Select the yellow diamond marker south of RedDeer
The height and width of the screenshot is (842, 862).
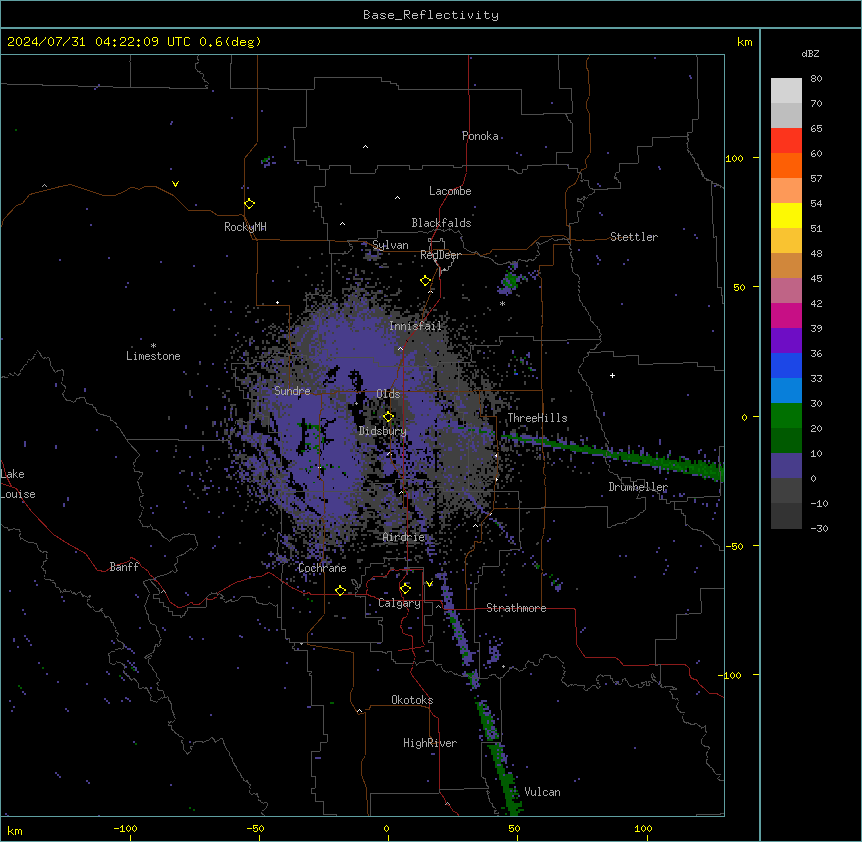(x=426, y=281)
